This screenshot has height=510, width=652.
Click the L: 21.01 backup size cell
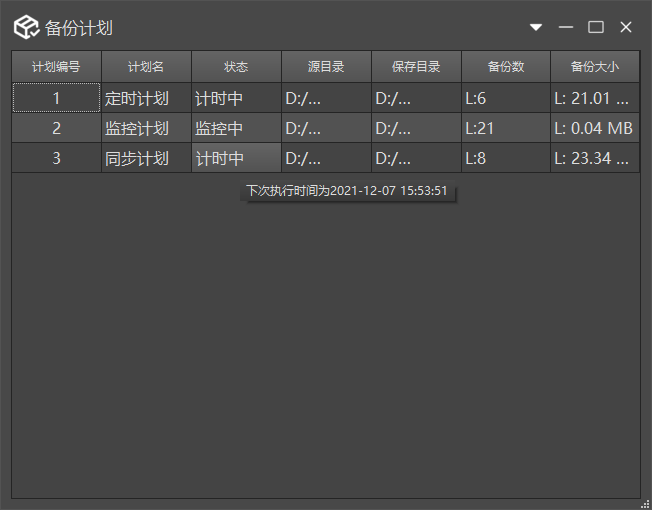pos(595,98)
